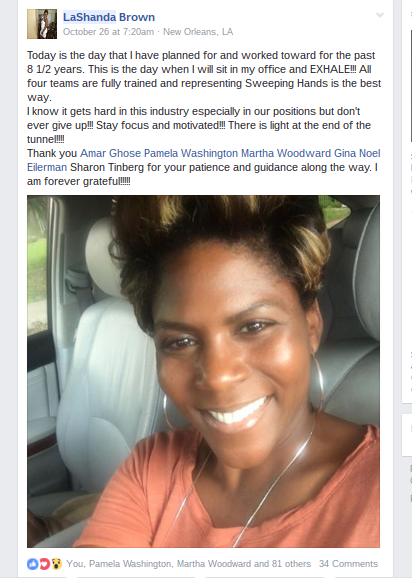Click the red Love heart reaction icon
This screenshot has width=412, height=578.
(x=44, y=564)
